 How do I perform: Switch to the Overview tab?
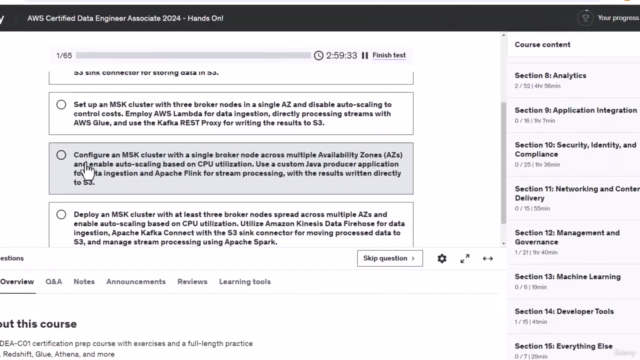click(x=17, y=282)
